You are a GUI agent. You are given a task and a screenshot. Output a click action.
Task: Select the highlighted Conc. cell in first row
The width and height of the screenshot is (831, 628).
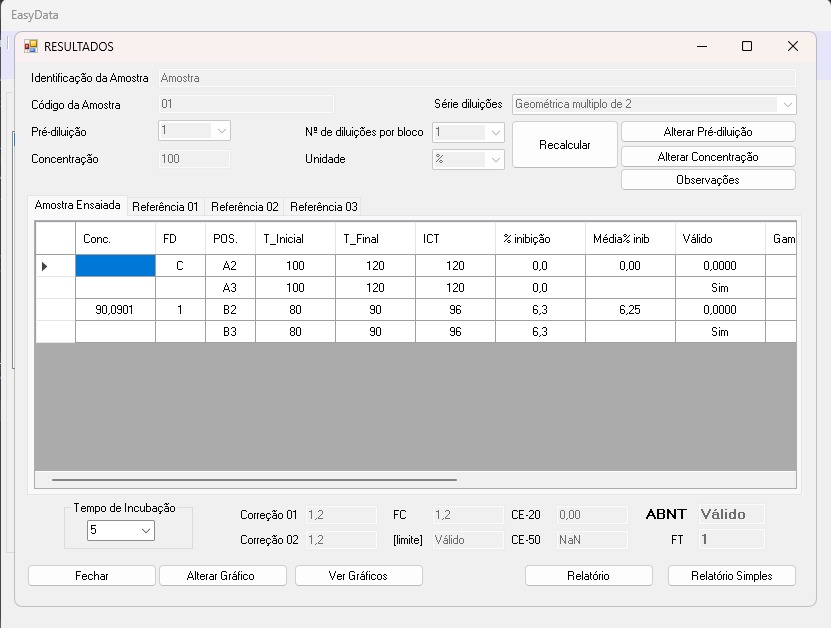tap(115, 266)
